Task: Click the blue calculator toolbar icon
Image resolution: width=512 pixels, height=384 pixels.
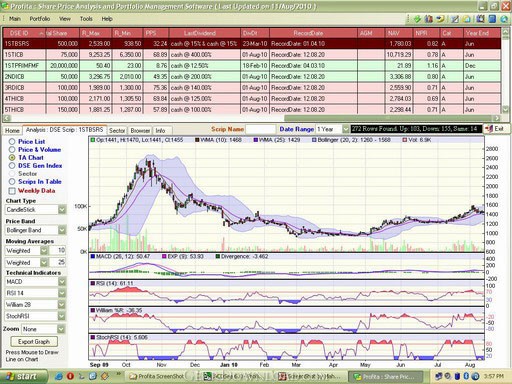Action: 492,19
